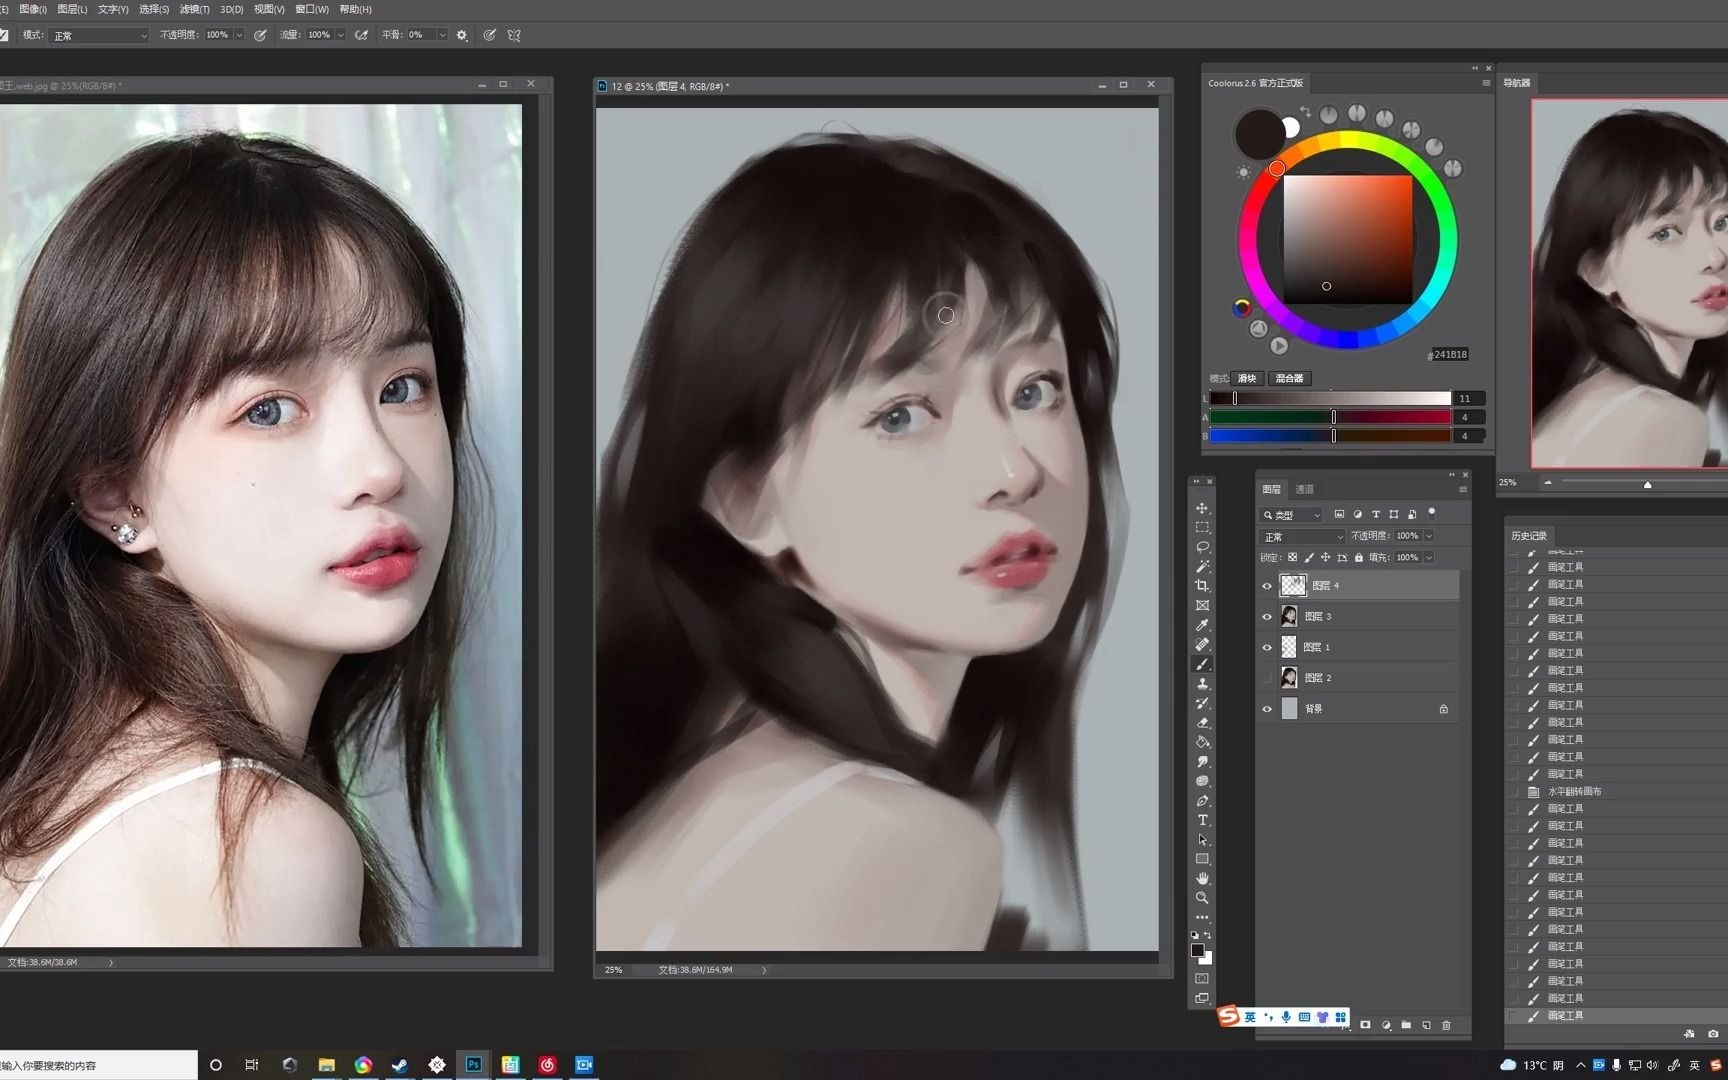Toggle pen pressure for opacity

pos(260,35)
